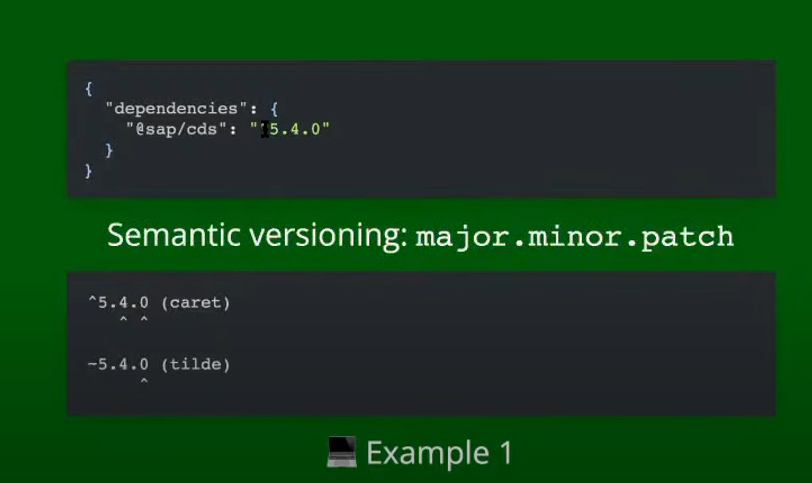The image size is (812, 483).
Task: Click the 'Semantic versioning:' heading text
Action: pyautogui.click(x=257, y=236)
